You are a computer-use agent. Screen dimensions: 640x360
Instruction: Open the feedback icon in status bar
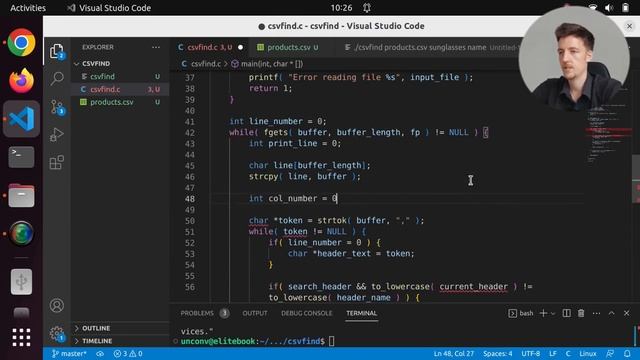pyautogui.click(x=610, y=353)
